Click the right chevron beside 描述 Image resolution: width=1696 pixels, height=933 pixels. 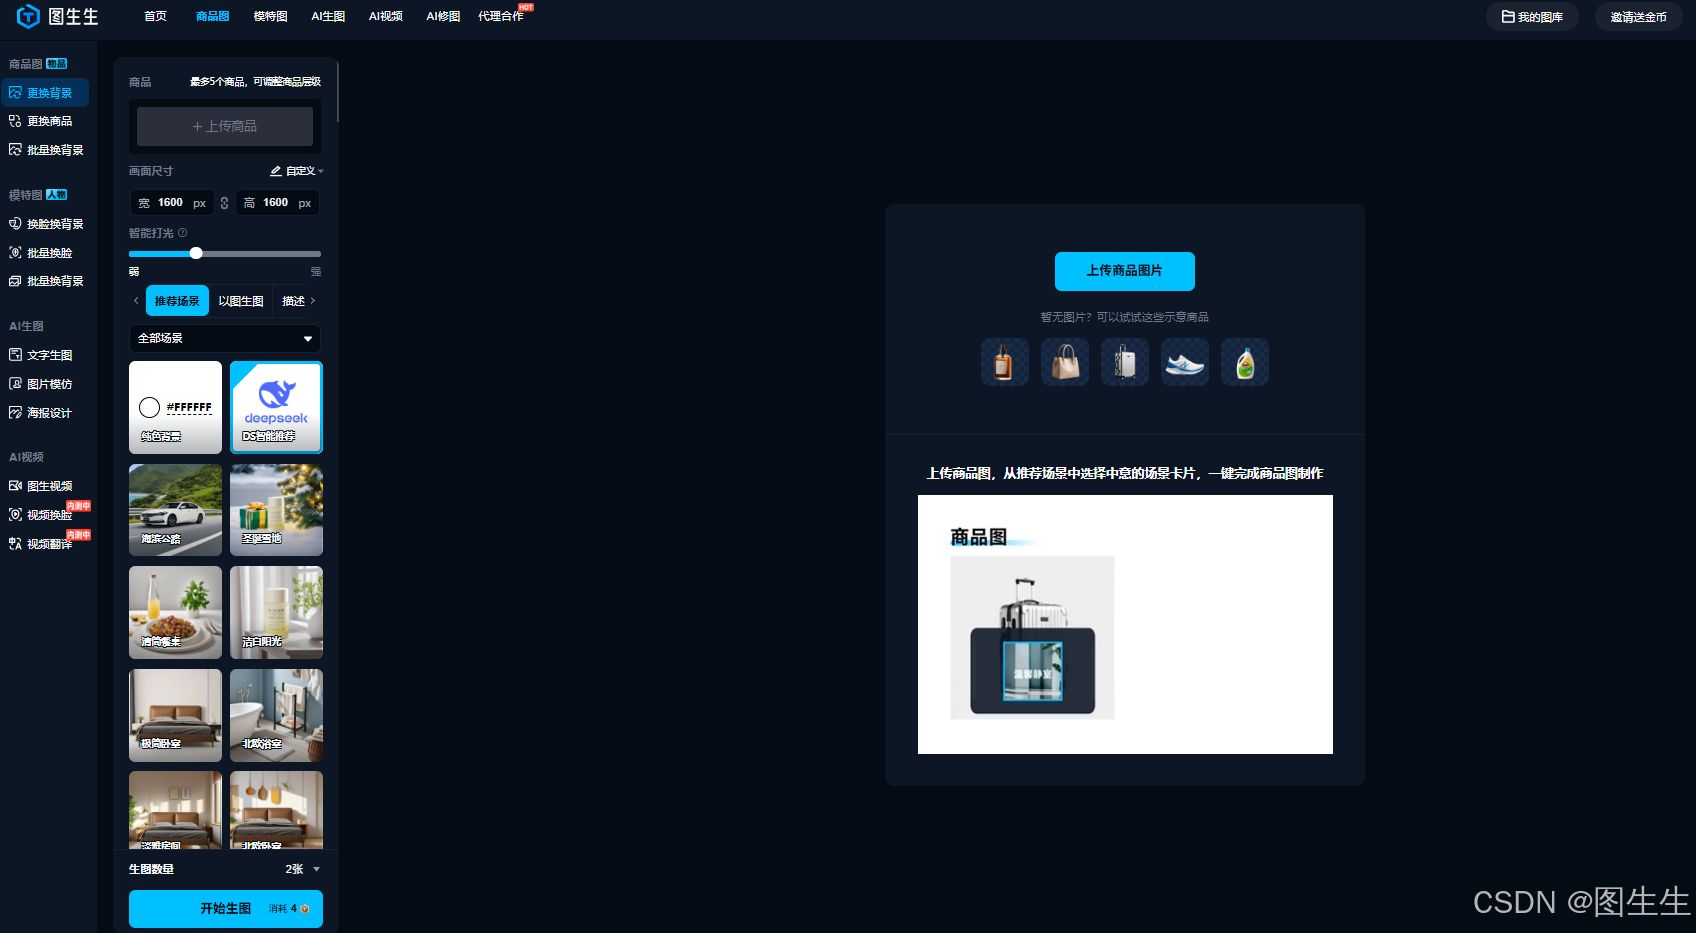[x=313, y=300]
